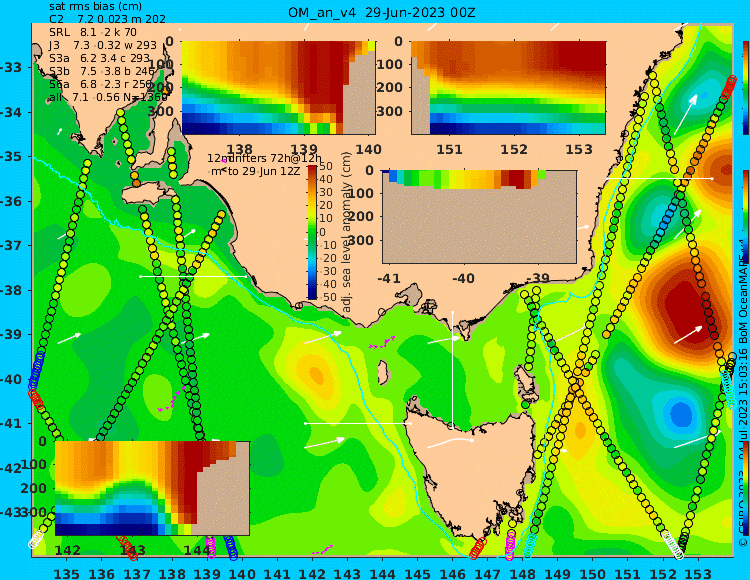
Task: Click the "152" label under the upper-right inset
Action: pyautogui.click(x=514, y=149)
